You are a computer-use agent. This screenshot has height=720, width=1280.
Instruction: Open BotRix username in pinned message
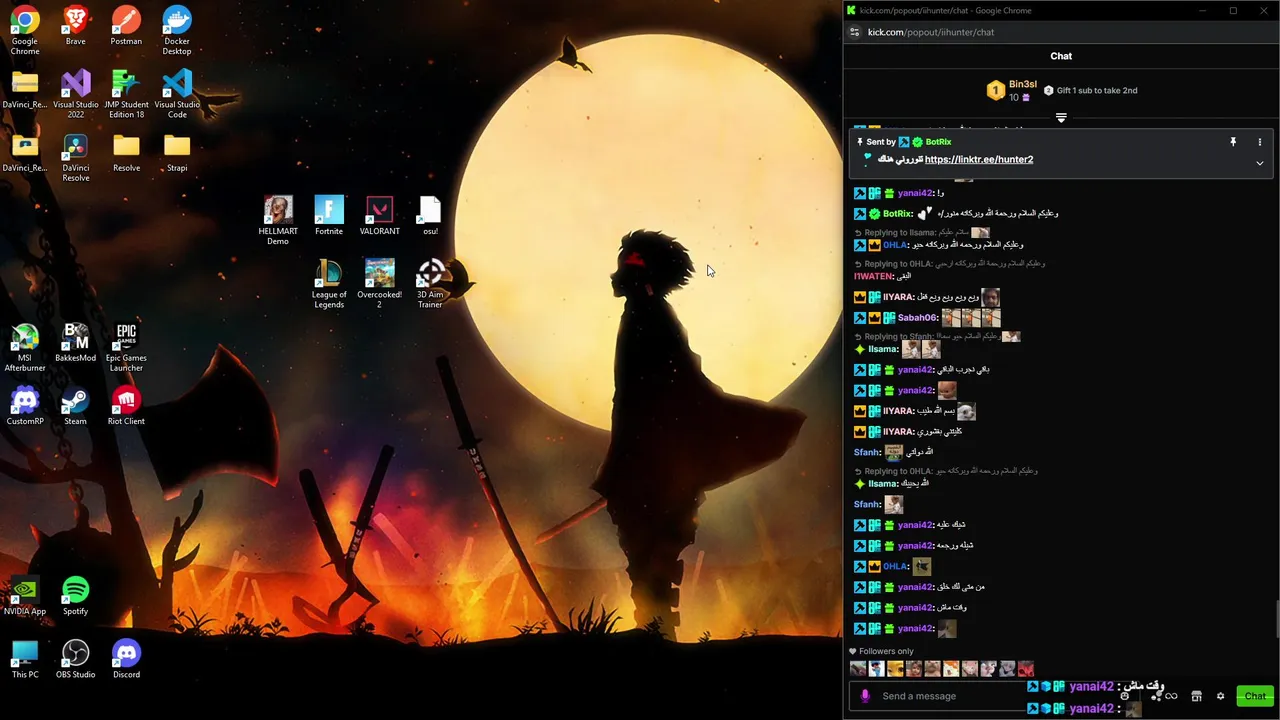938,142
